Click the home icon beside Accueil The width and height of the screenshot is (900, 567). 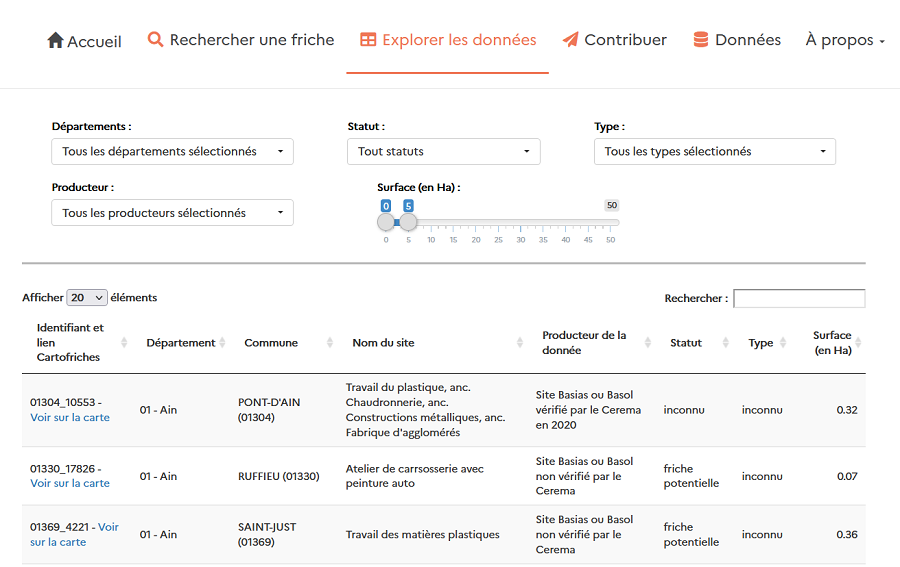55,40
